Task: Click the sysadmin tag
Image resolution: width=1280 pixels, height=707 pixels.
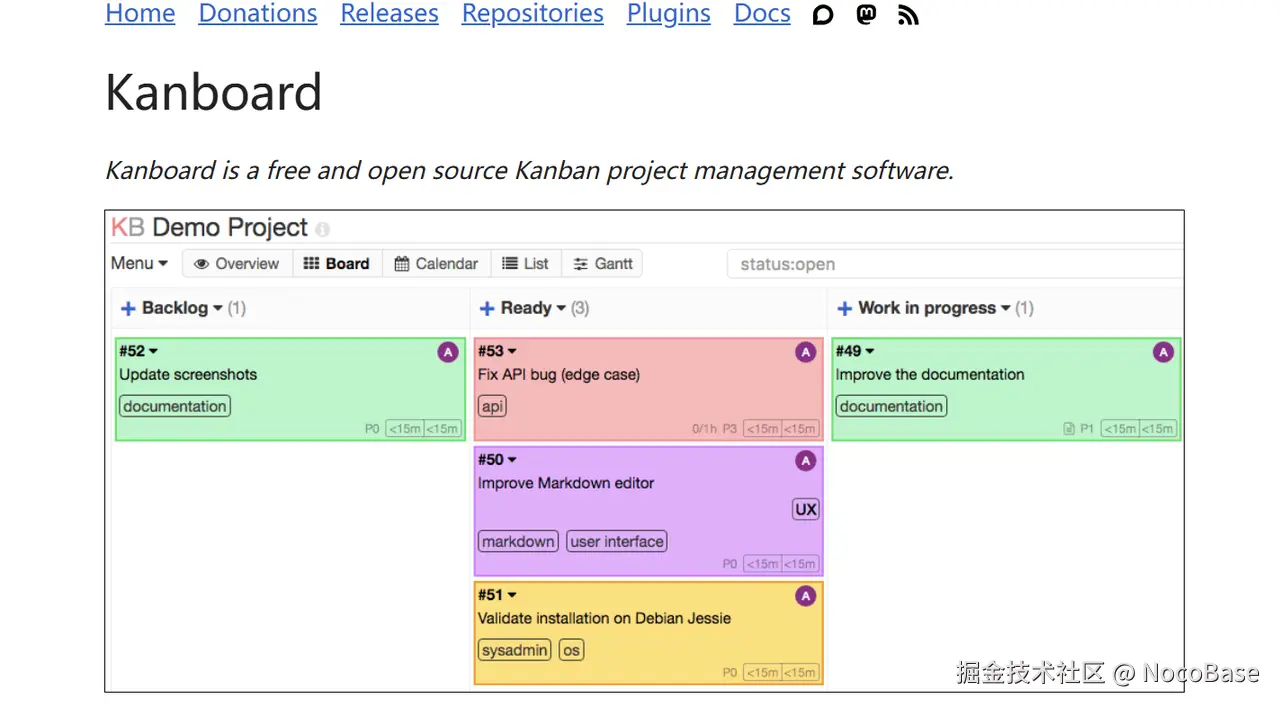Action: coord(515,650)
